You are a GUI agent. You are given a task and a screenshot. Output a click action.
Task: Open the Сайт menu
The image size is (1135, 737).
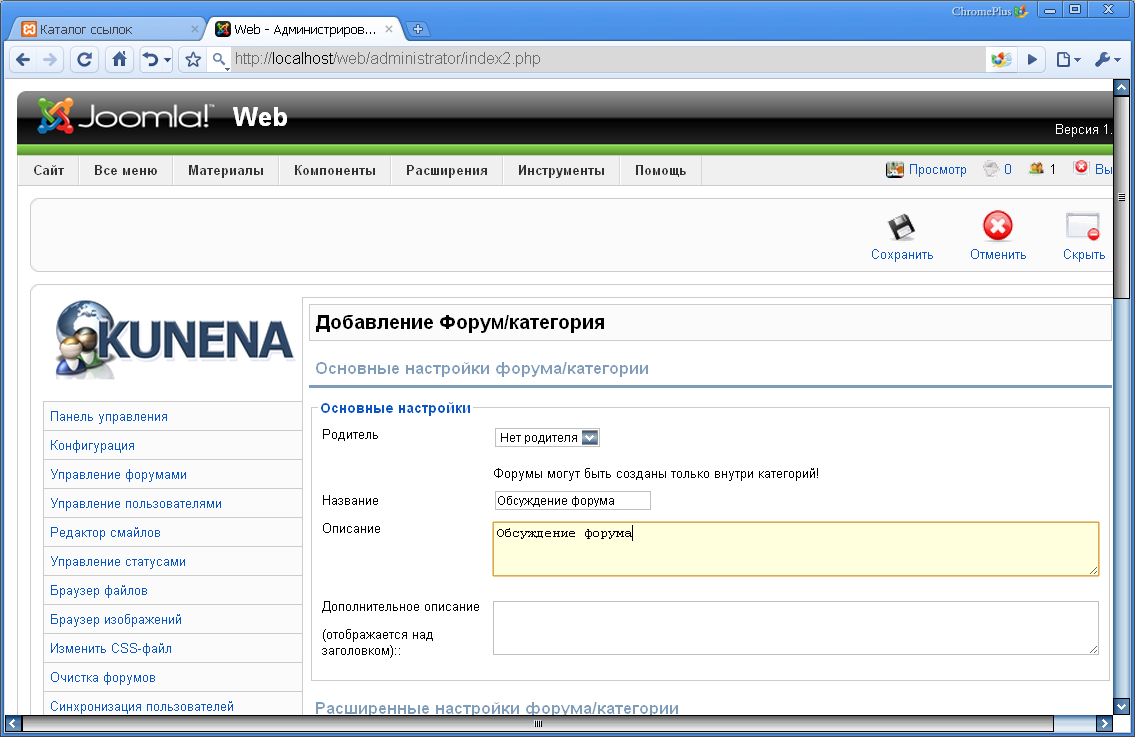pos(48,171)
